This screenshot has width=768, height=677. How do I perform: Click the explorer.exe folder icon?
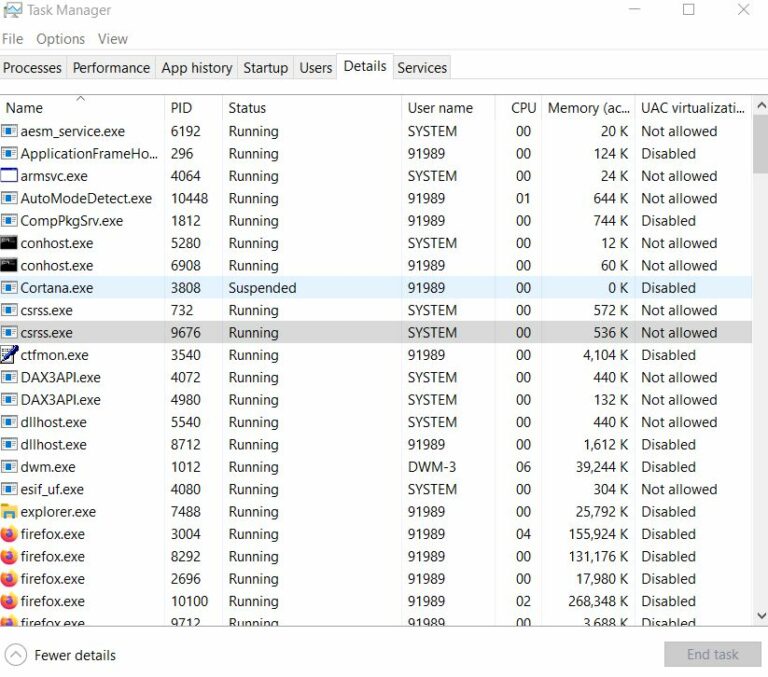pyautogui.click(x=9, y=512)
